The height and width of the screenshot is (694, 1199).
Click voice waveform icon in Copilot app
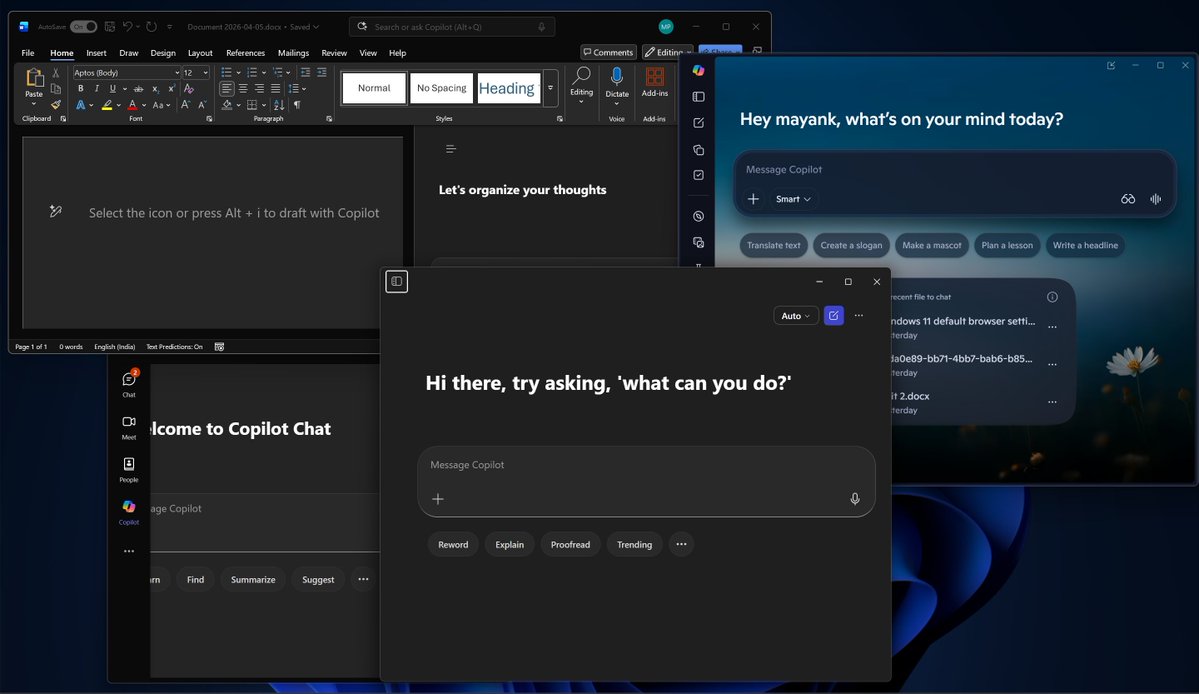point(1155,199)
